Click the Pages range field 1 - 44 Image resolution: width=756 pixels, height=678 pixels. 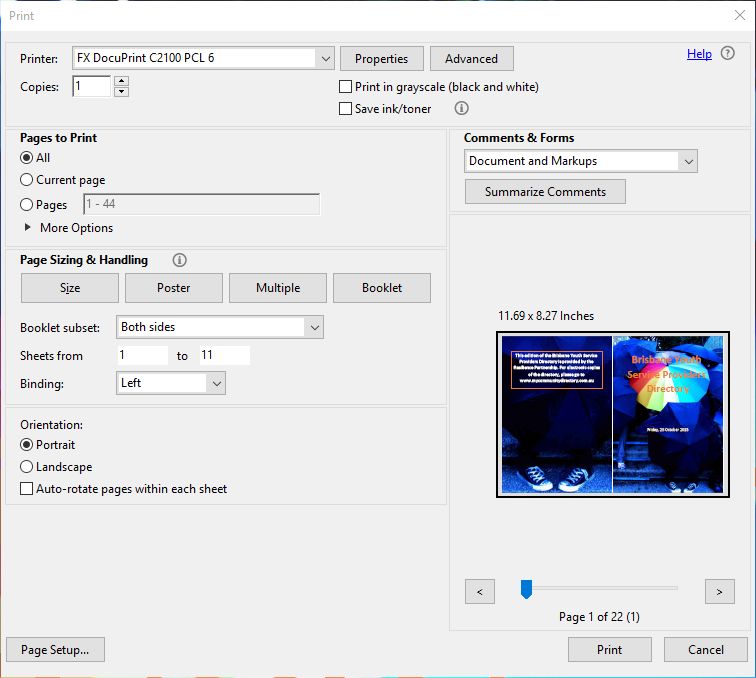click(x=202, y=204)
